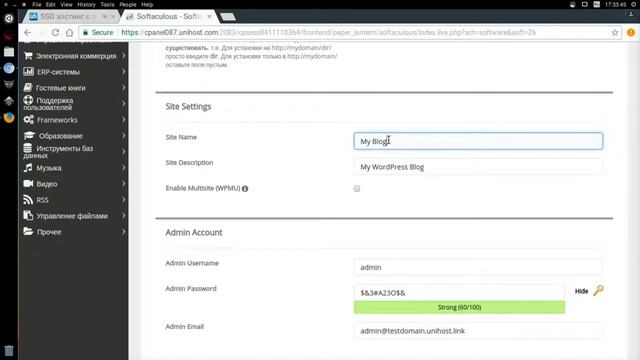Reload the page with the refresh icon
The image size is (640, 360).
click(x=55, y=32)
